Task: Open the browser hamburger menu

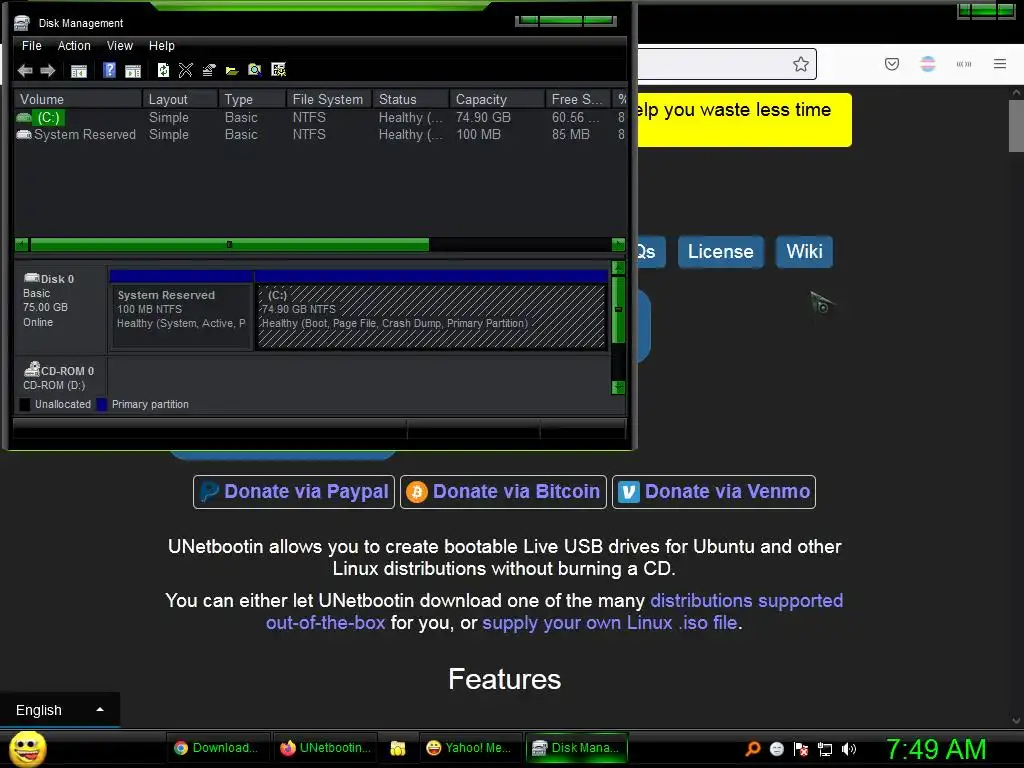Action: [x=1000, y=63]
